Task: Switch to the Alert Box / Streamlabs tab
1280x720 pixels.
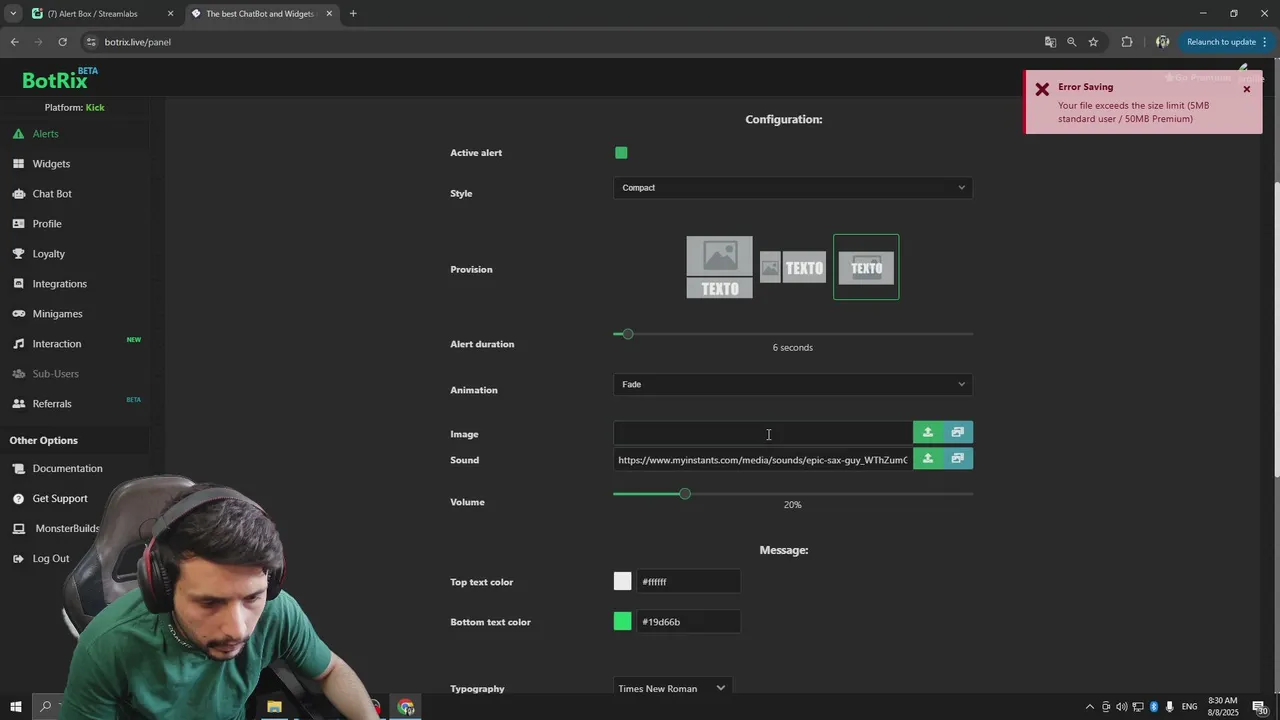Action: (103, 14)
